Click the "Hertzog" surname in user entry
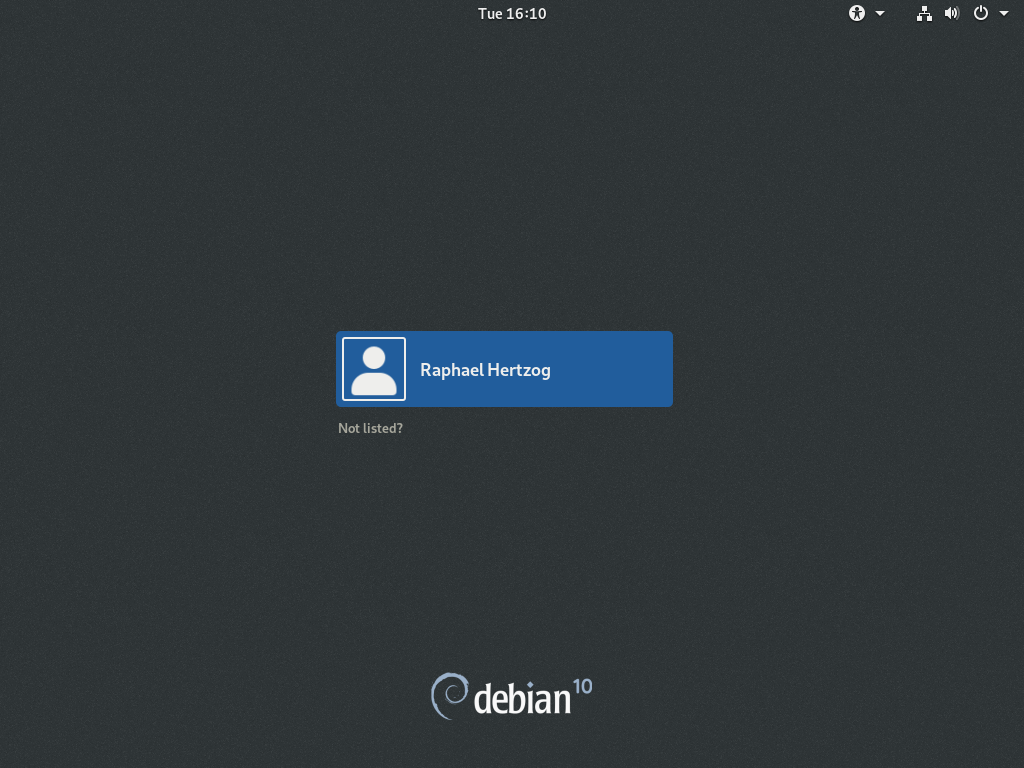 point(518,370)
